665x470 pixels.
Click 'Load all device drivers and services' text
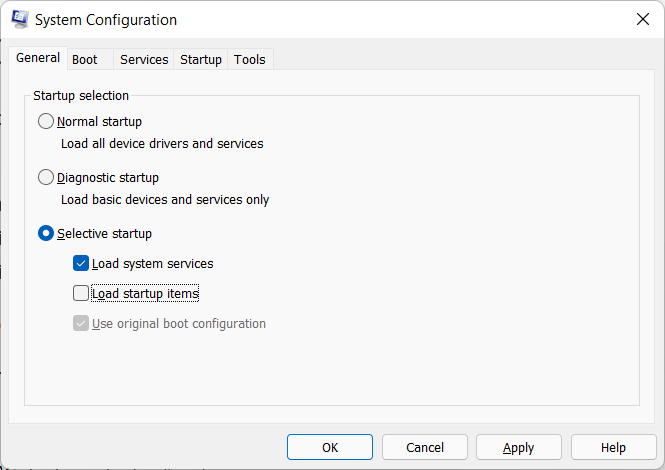pos(162,144)
